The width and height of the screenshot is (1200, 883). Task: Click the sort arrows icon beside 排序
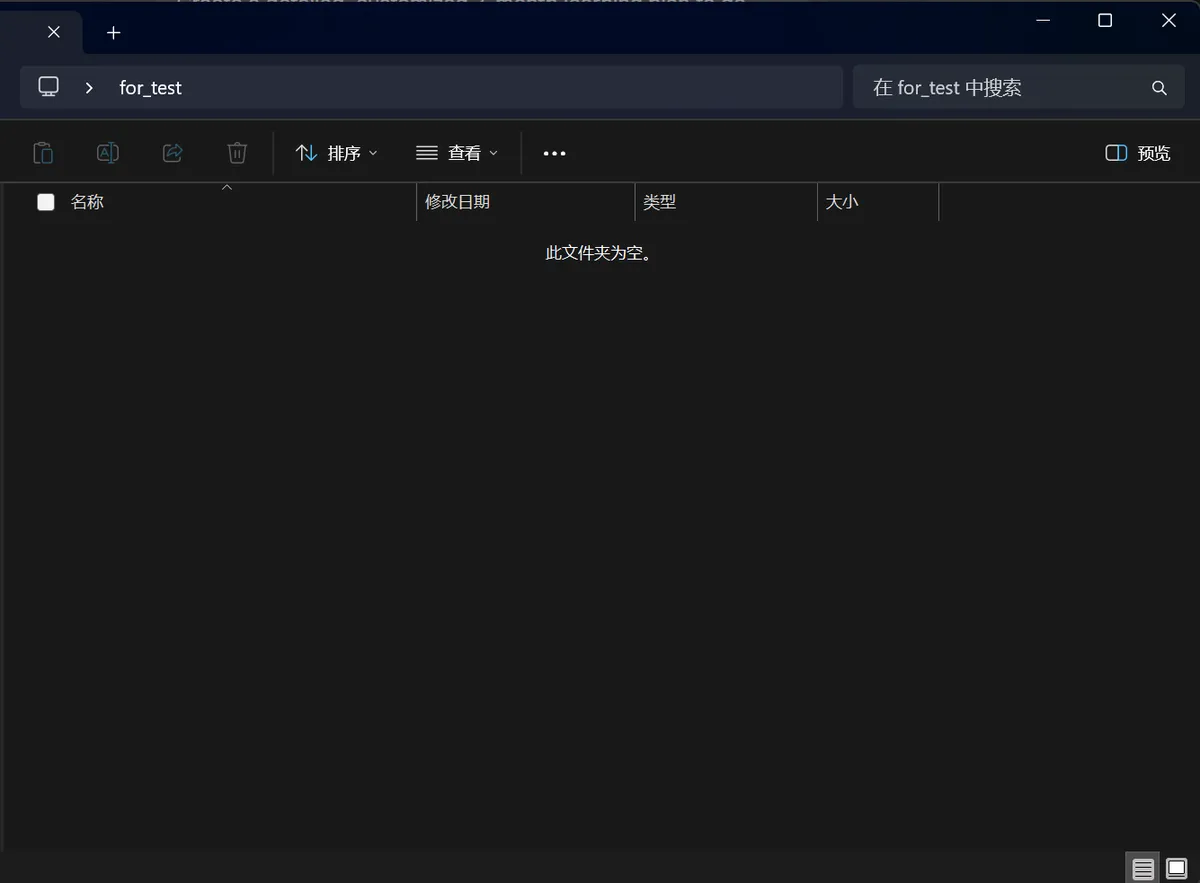(306, 152)
